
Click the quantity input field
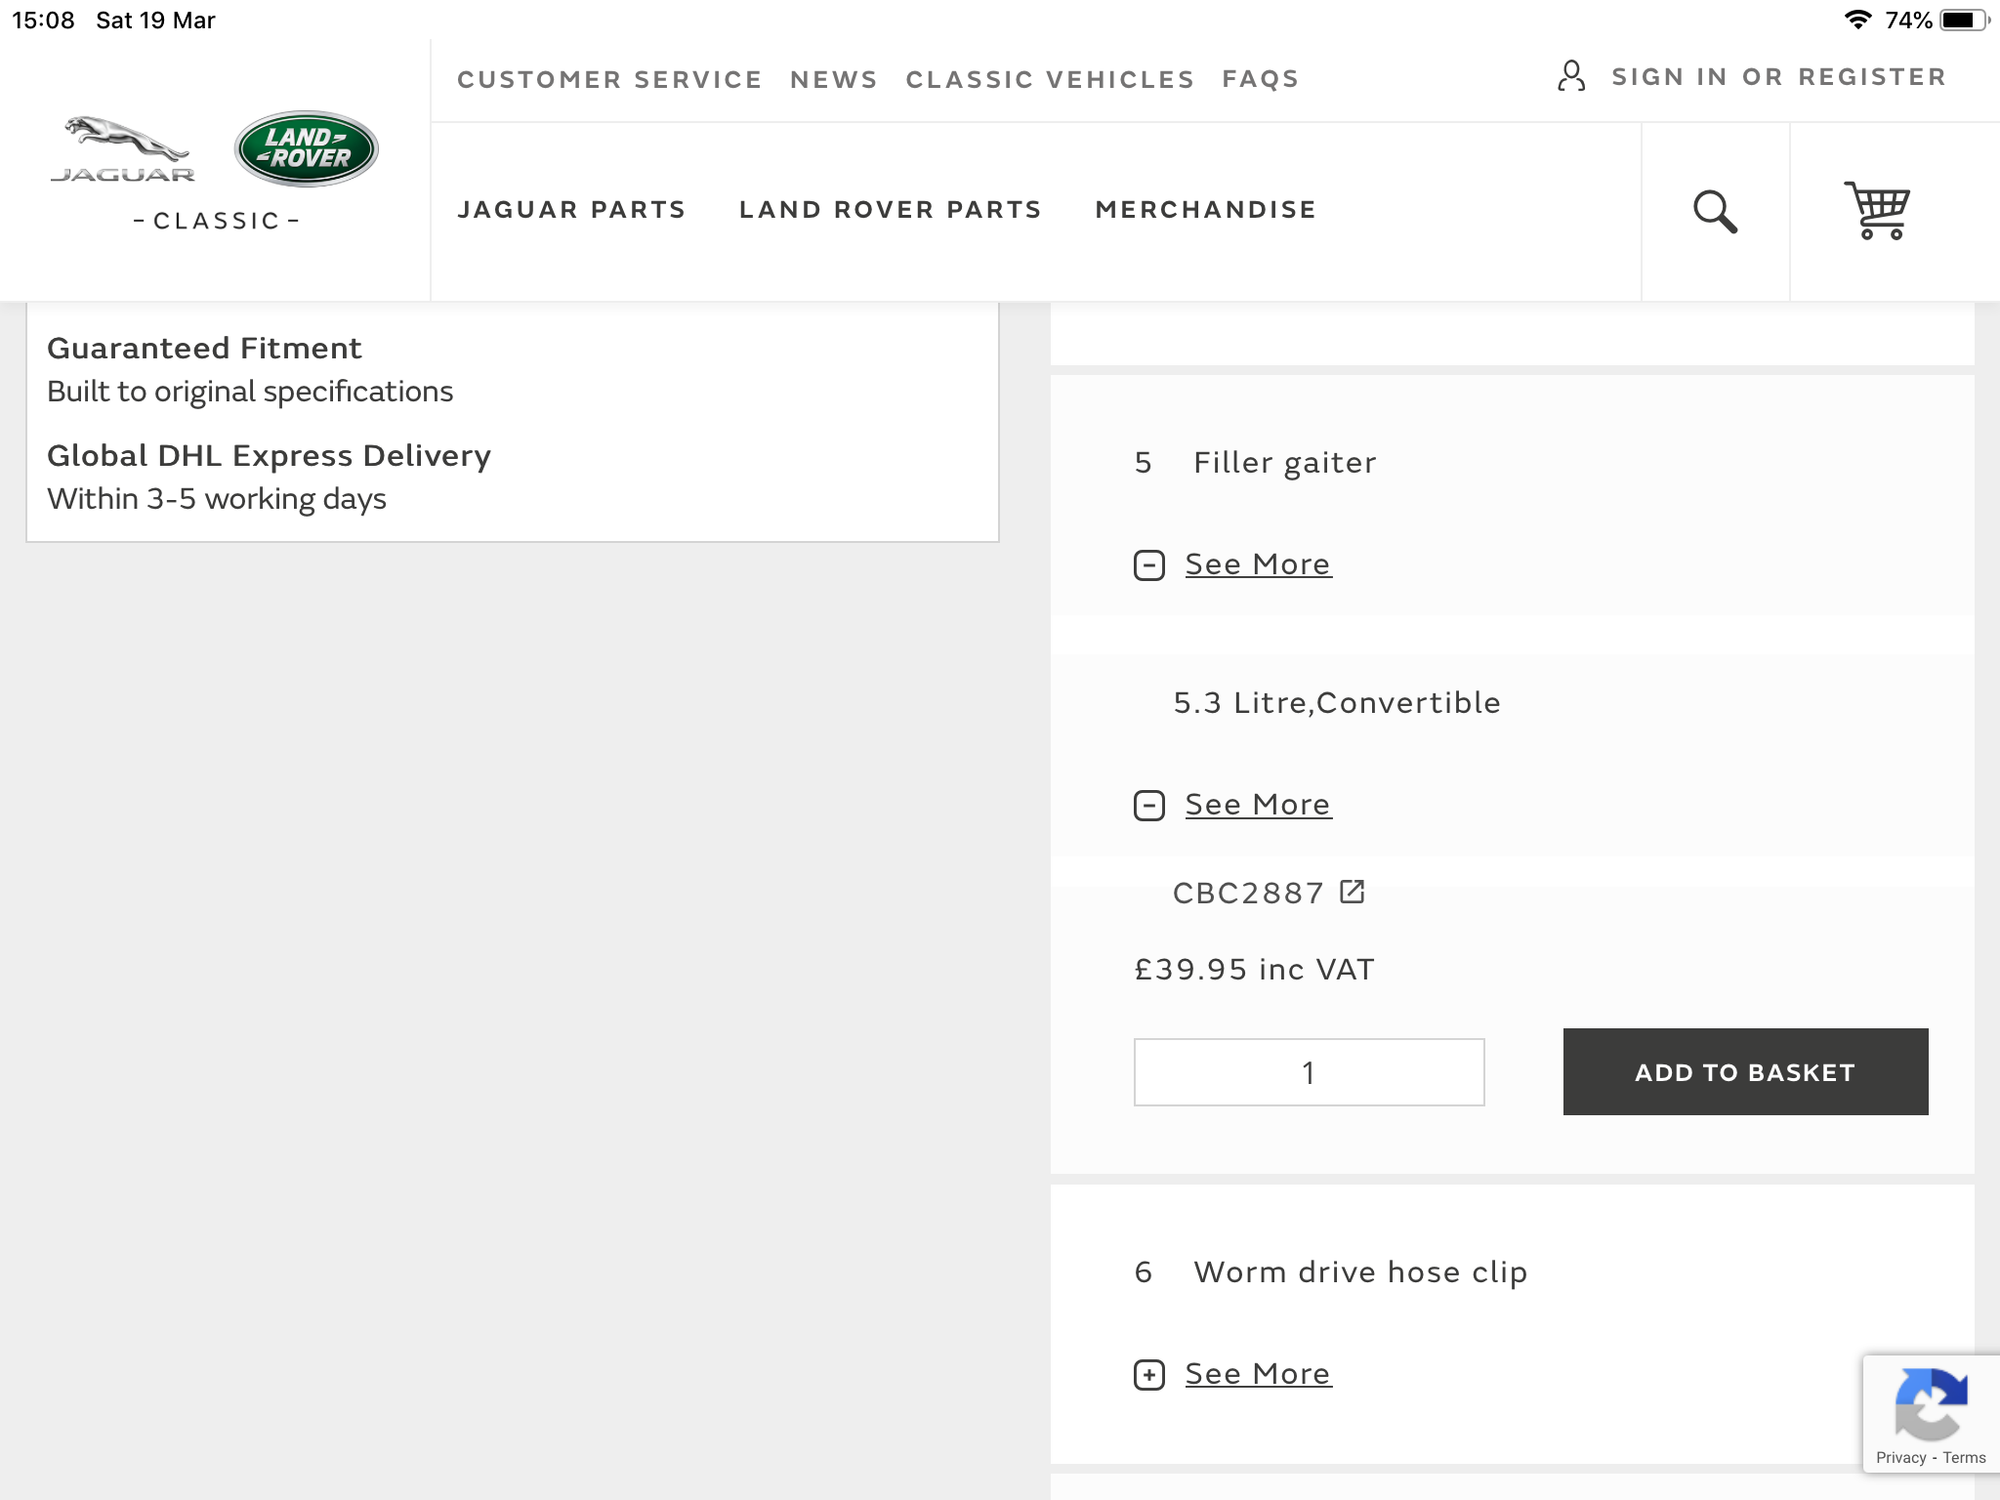pyautogui.click(x=1308, y=1072)
